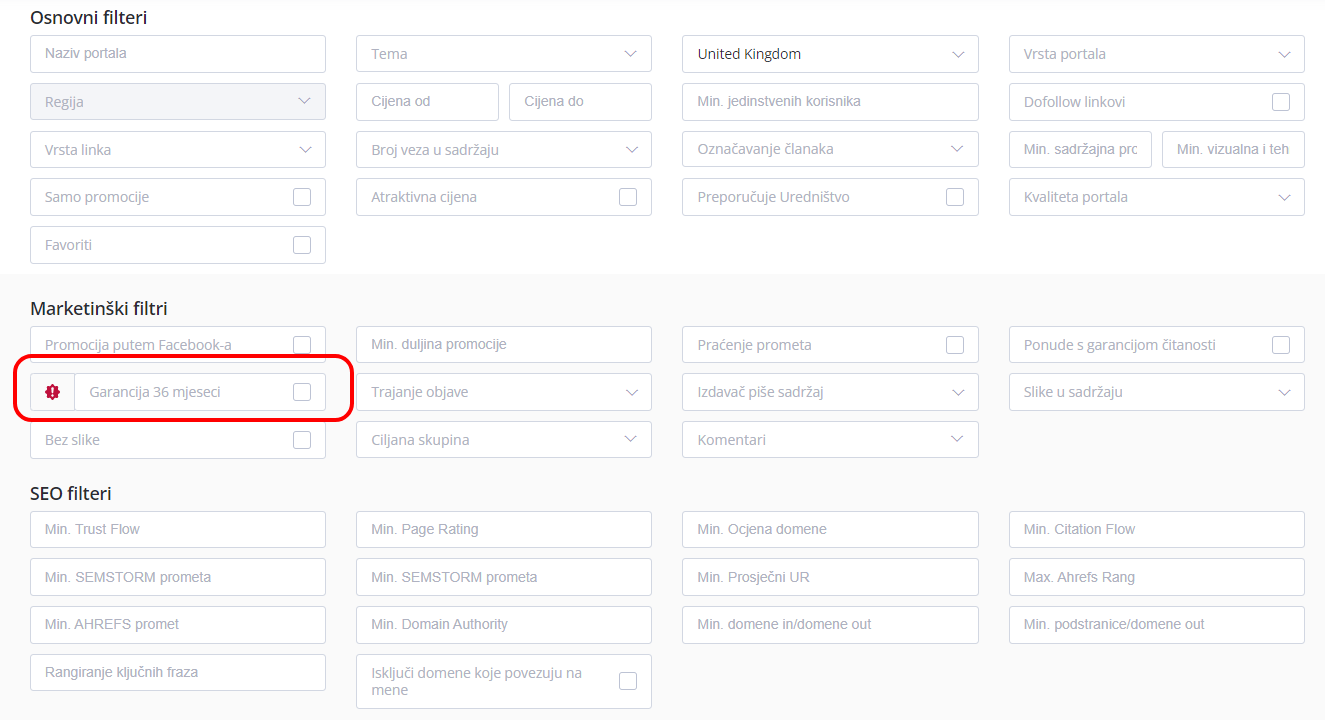Check Promocija putem Facebook-a box

click(x=302, y=345)
